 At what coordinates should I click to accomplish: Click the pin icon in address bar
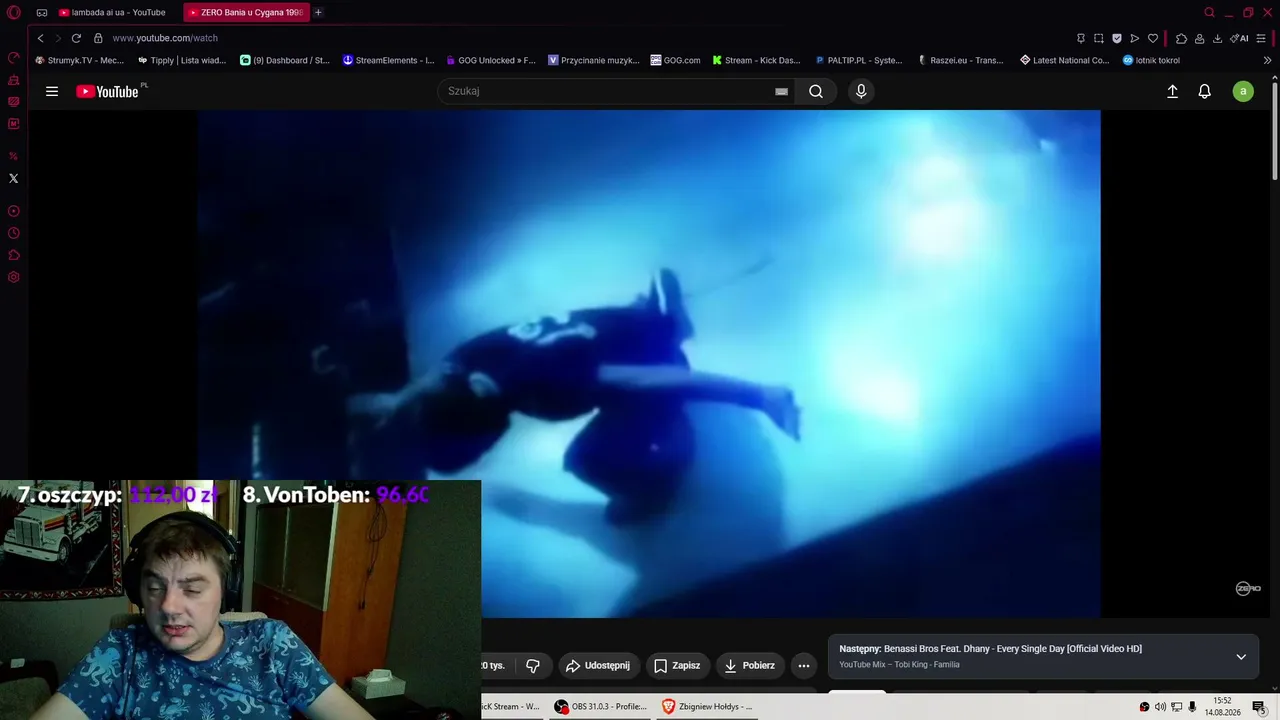pyautogui.click(x=1080, y=38)
